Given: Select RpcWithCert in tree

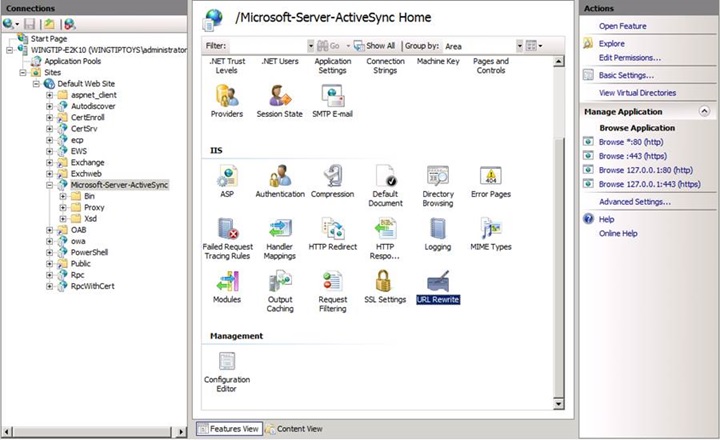Looking at the screenshot, I should [92, 286].
